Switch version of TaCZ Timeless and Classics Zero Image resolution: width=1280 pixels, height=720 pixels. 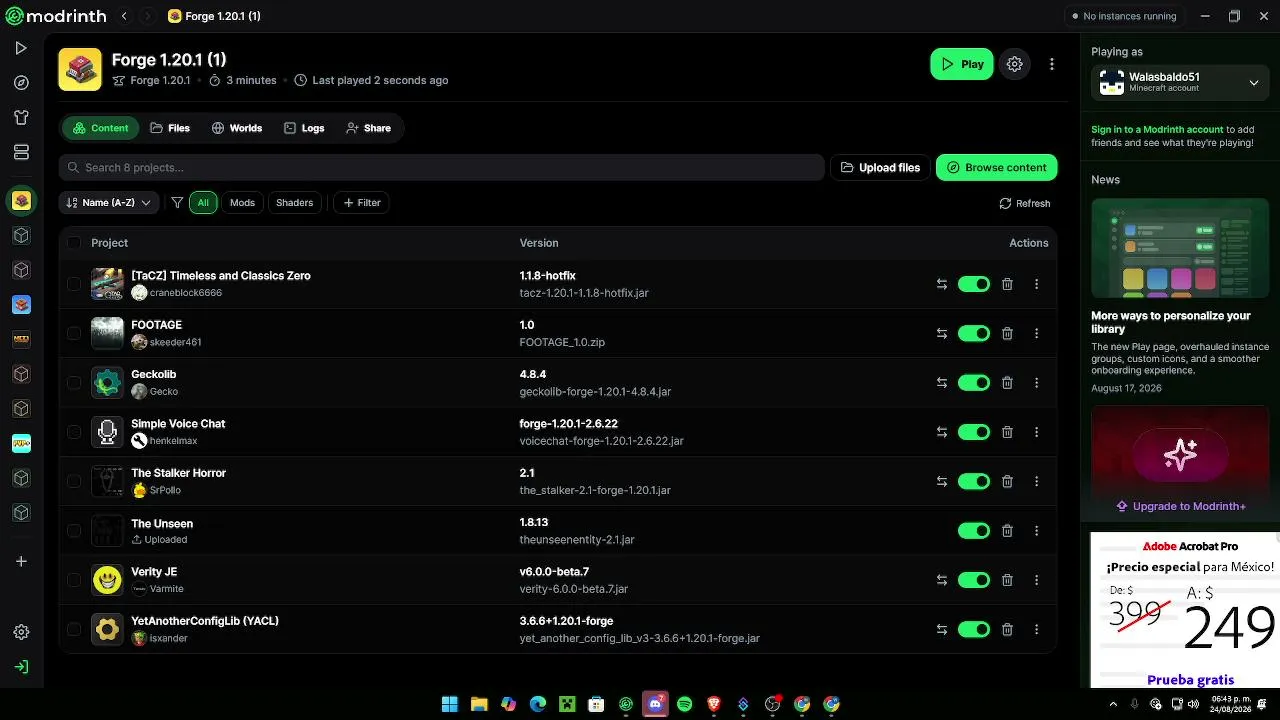[941, 284]
